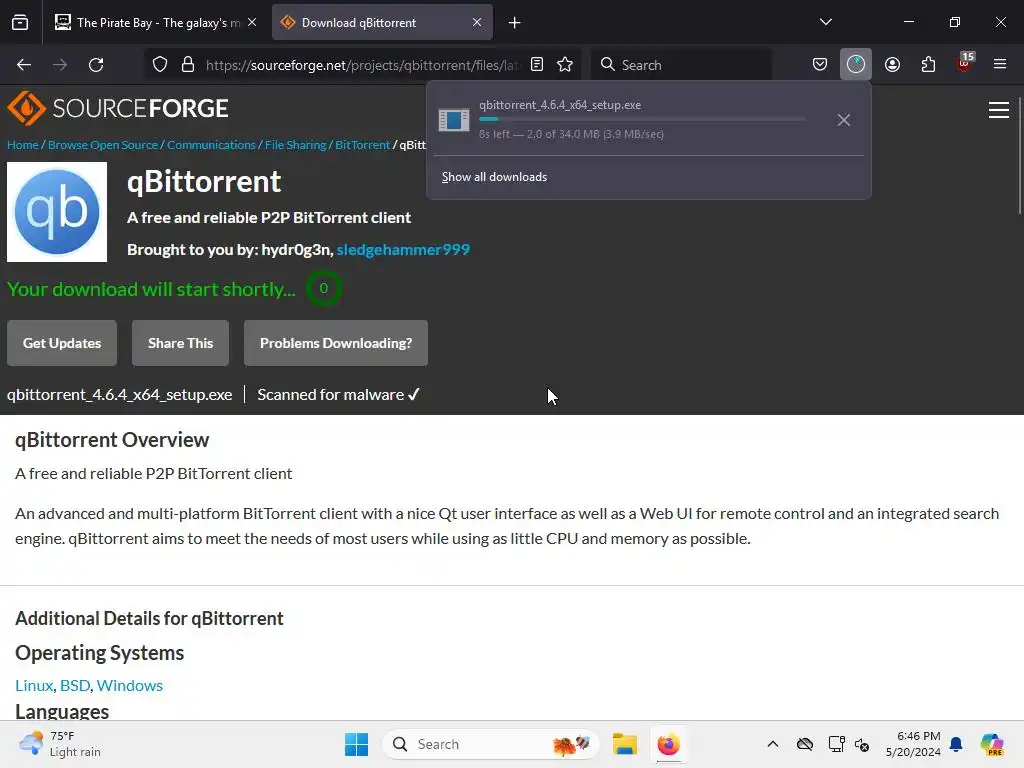This screenshot has width=1024, height=768.
Task: Click the Share This button
Action: pos(180,343)
